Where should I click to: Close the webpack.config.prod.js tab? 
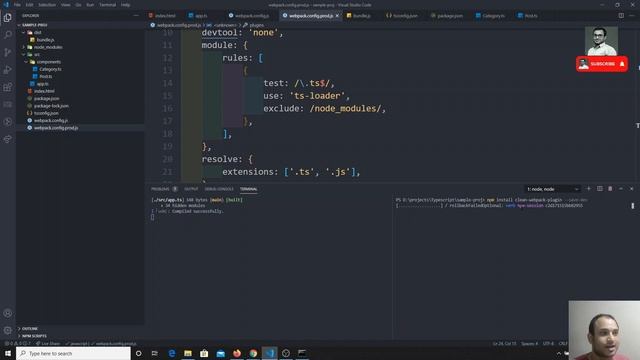(337, 16)
